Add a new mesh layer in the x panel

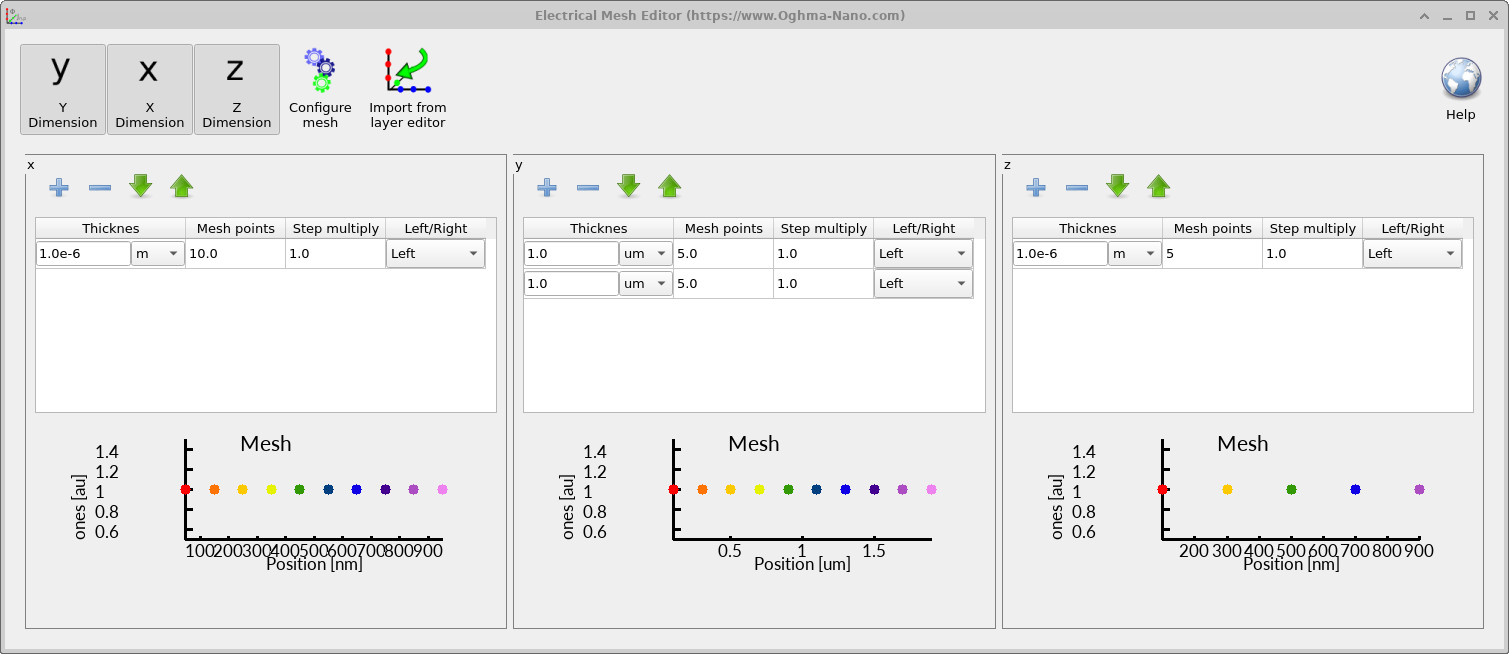(59, 186)
